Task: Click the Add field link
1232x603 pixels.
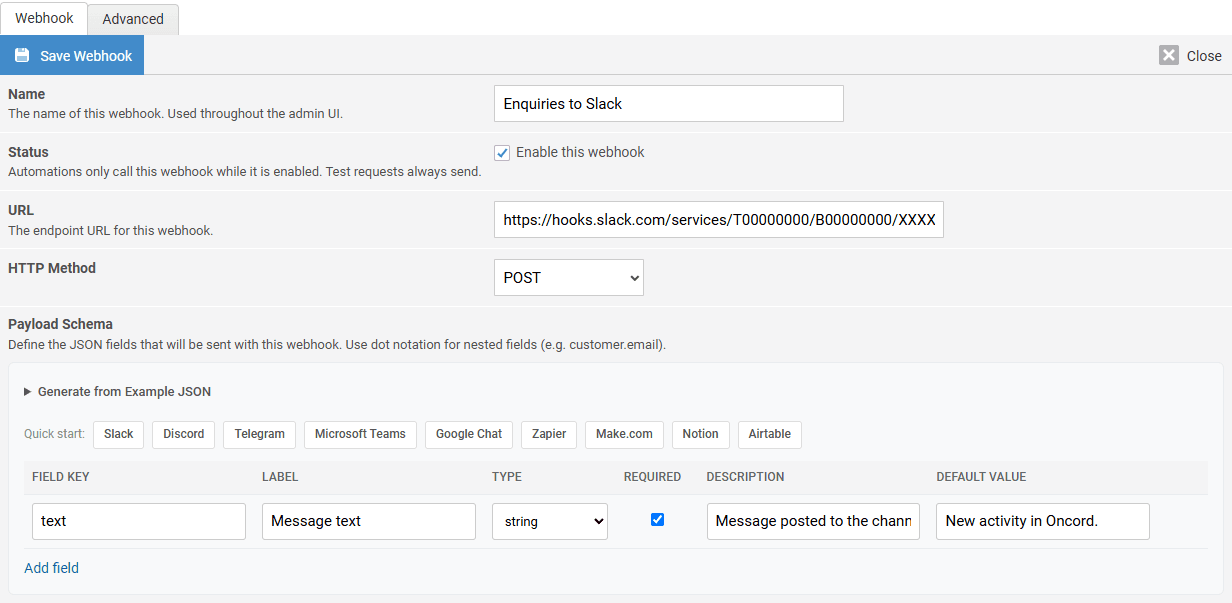Action: pos(51,568)
